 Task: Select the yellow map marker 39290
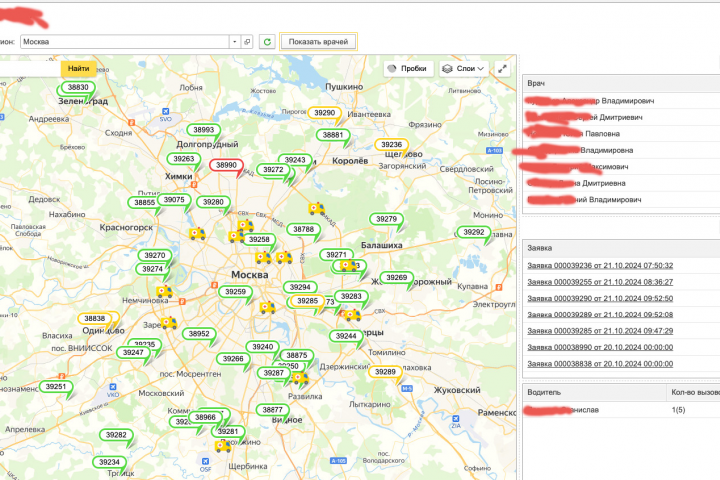tap(324, 113)
